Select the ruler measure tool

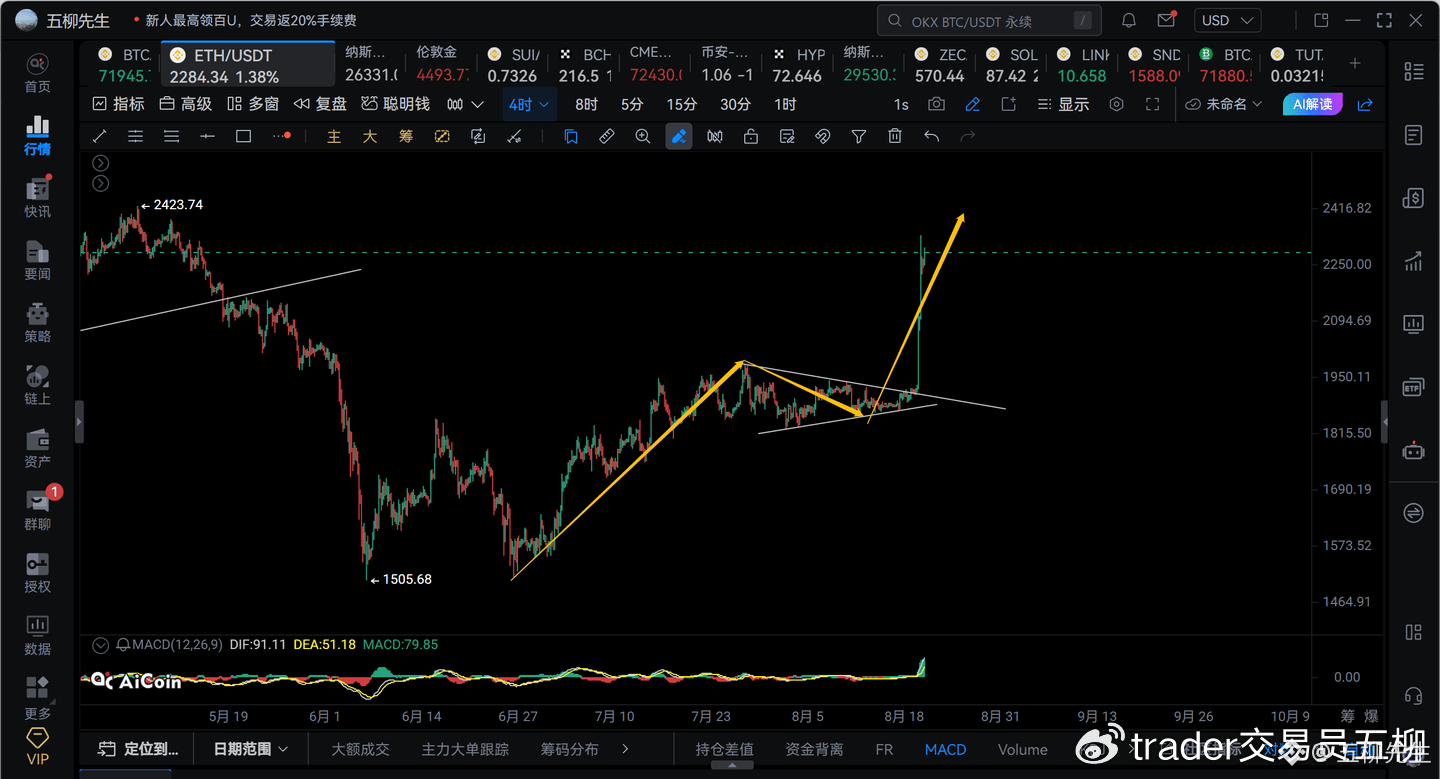point(607,136)
